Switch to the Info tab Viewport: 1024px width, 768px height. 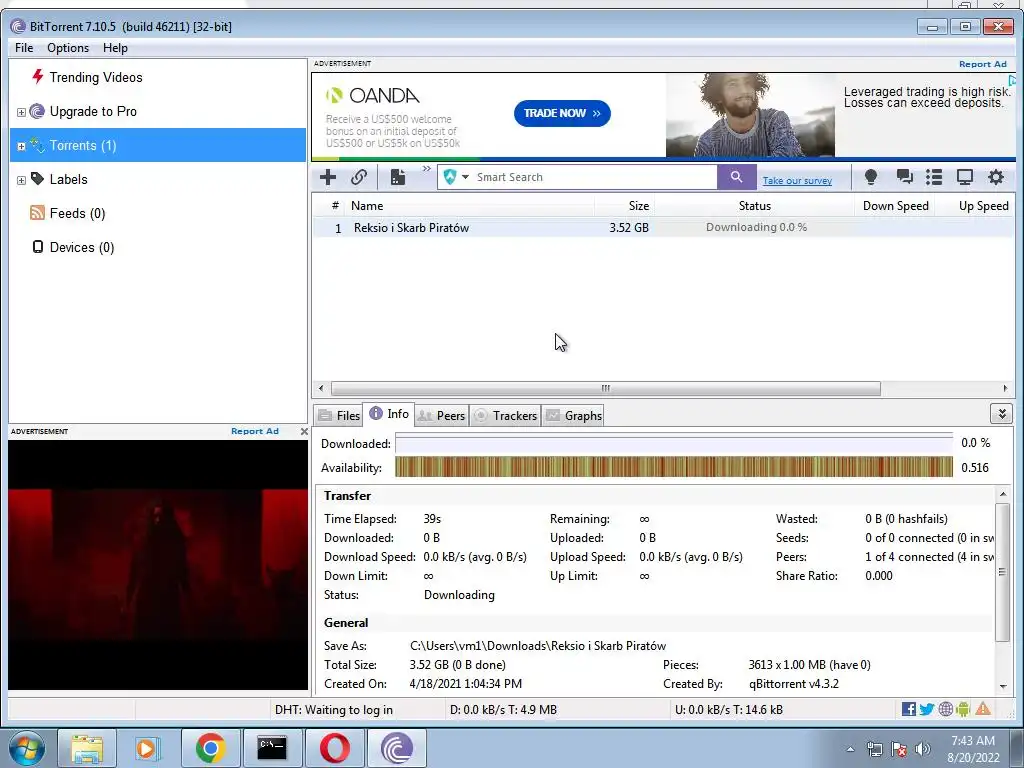click(x=389, y=414)
